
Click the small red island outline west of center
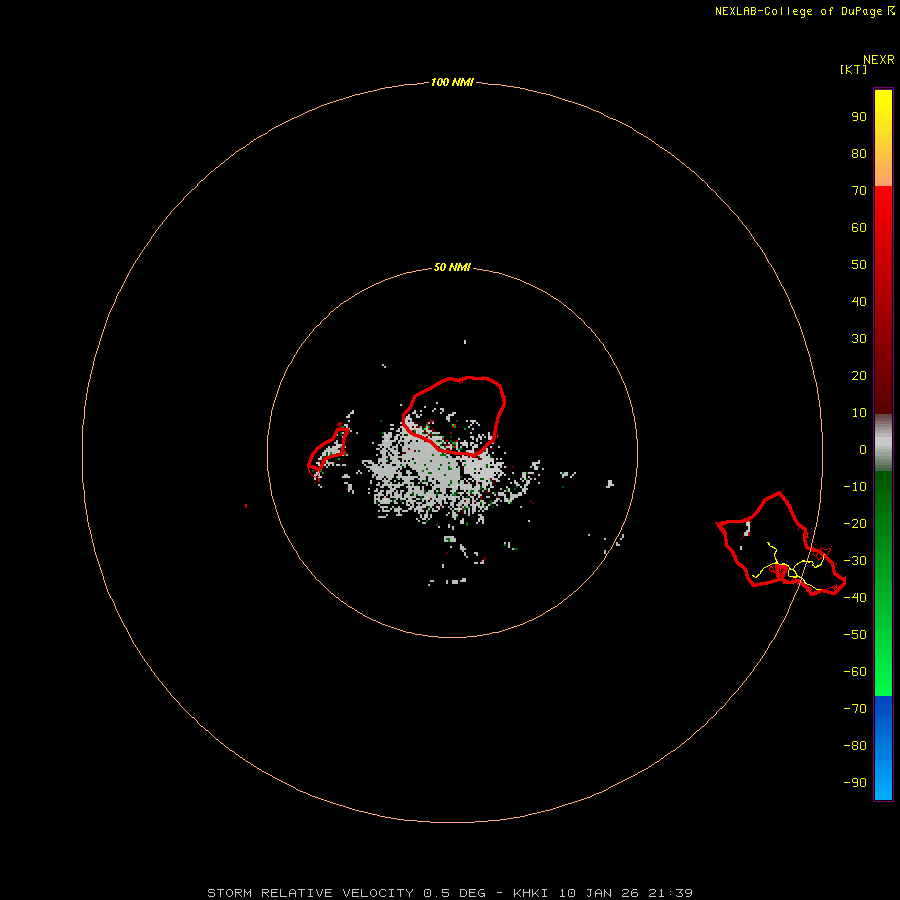click(x=328, y=449)
